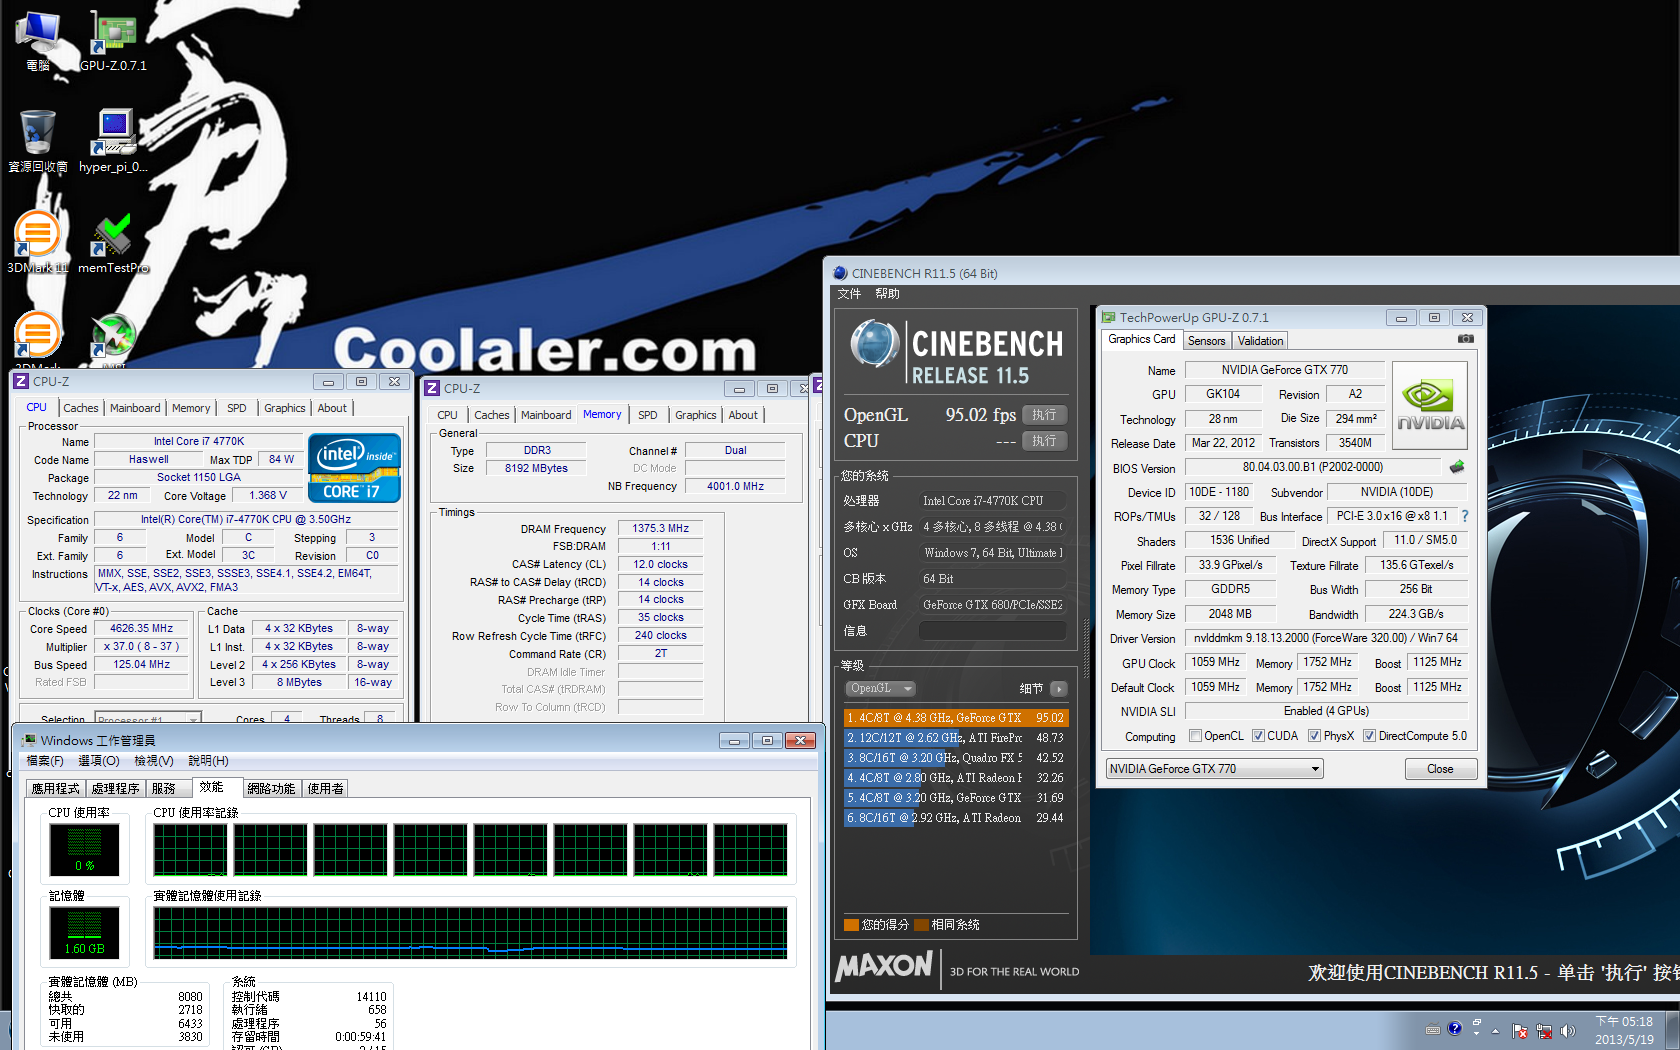1680x1050 pixels.
Task: Open the Graphics tab in left CPU-Z
Action: click(x=285, y=408)
